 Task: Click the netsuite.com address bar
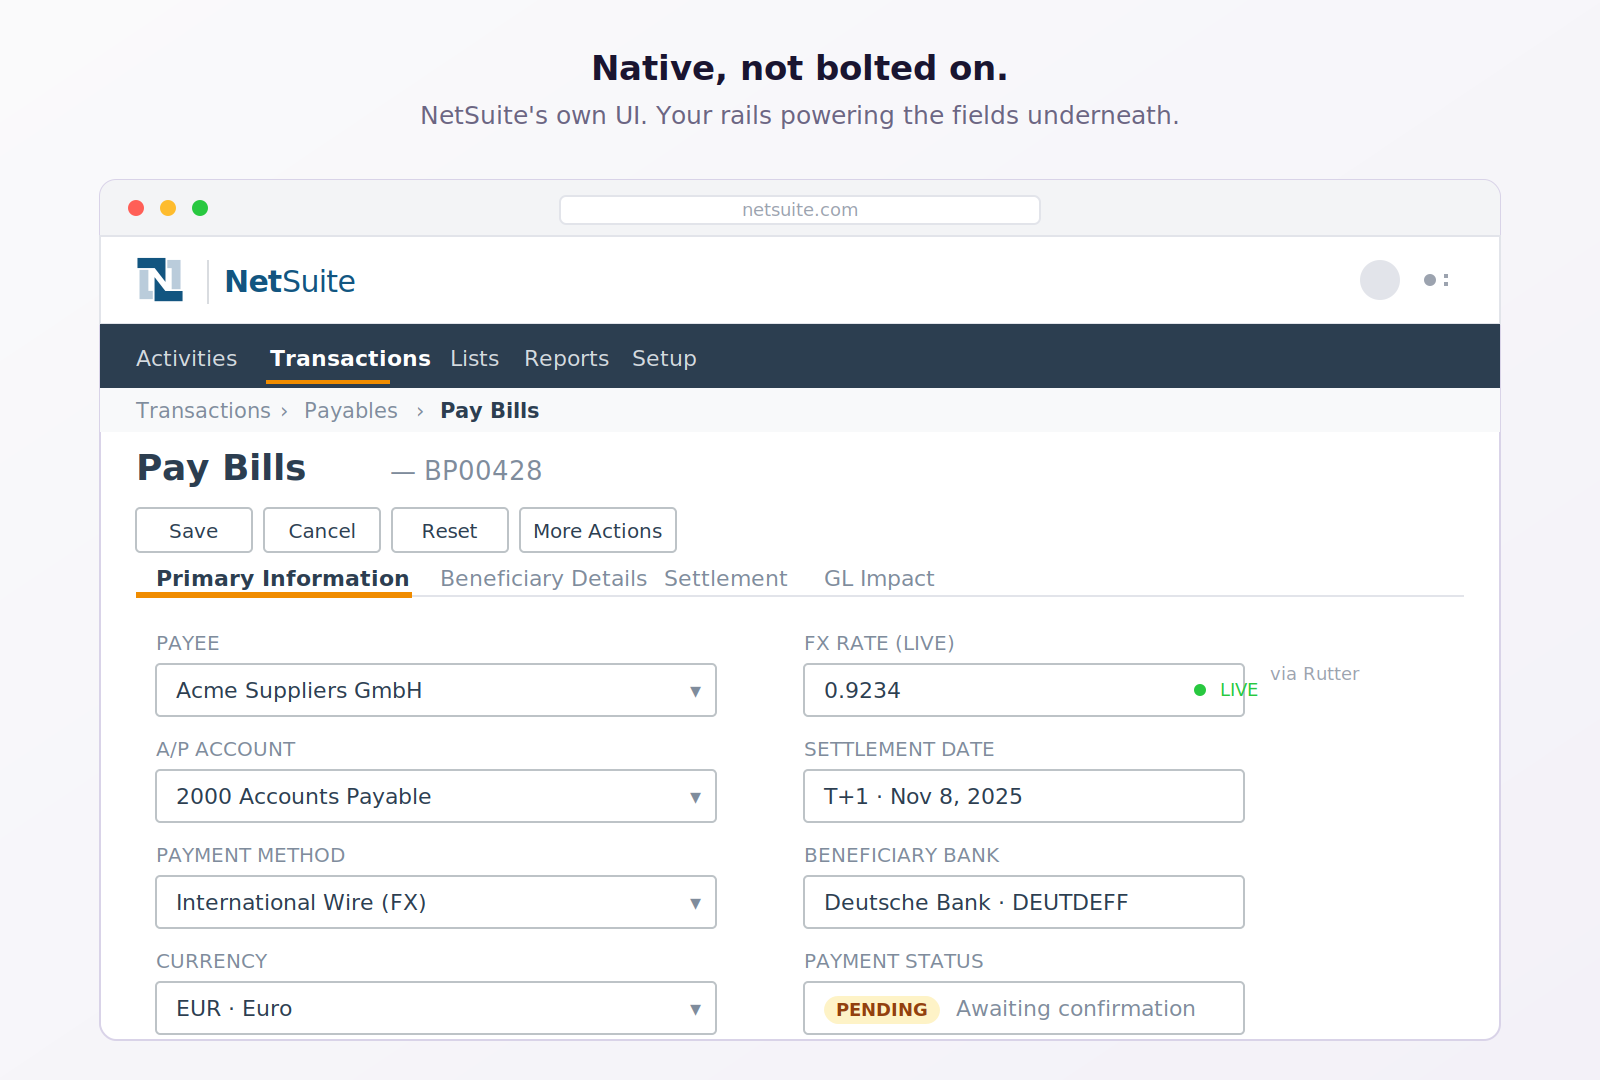[800, 210]
